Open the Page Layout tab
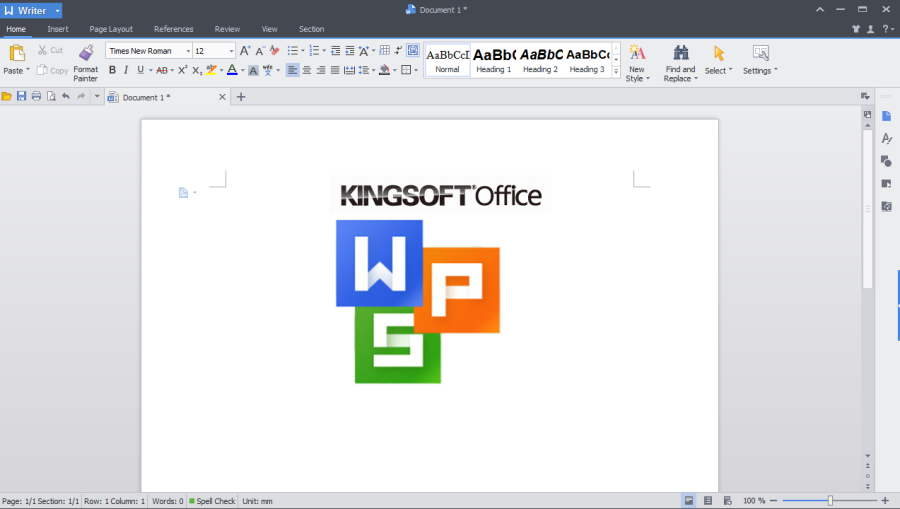Image resolution: width=900 pixels, height=509 pixels. click(x=111, y=29)
